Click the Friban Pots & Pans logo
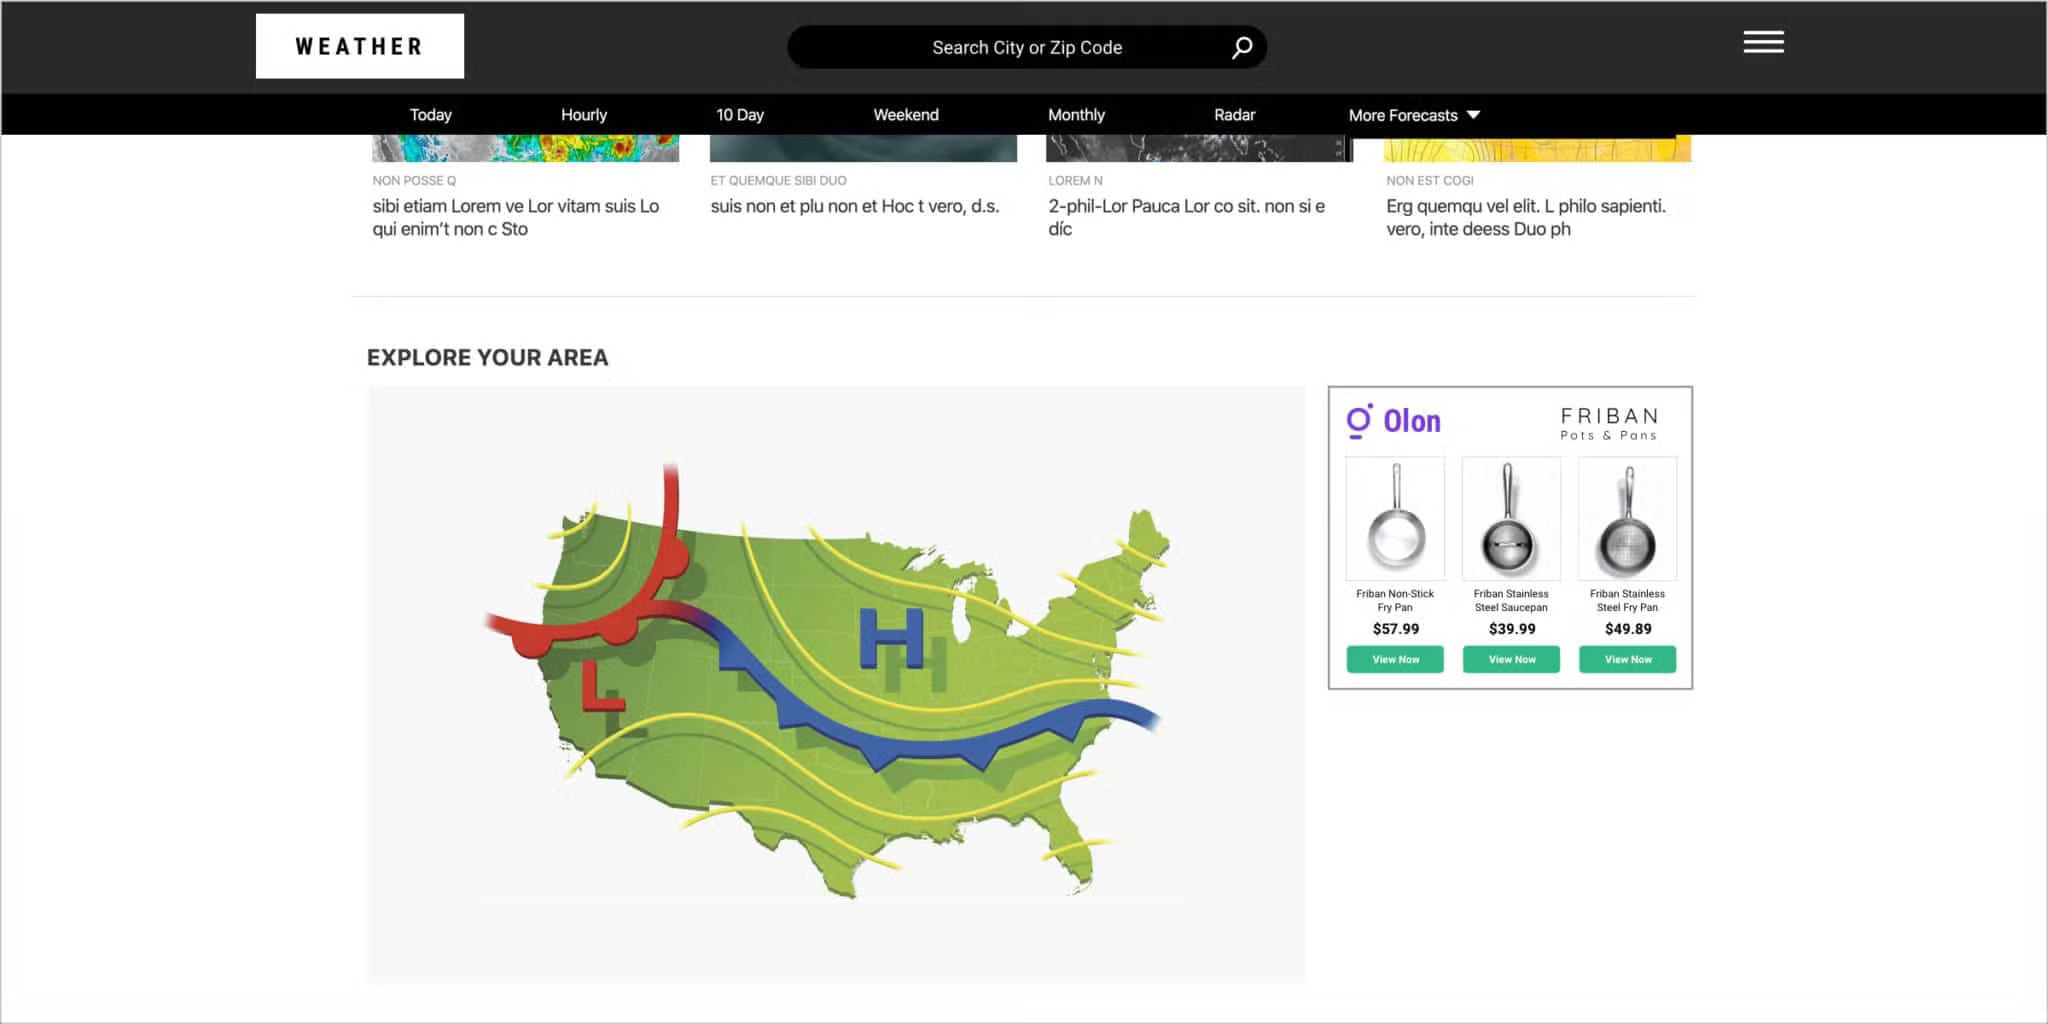Image resolution: width=2048 pixels, height=1024 pixels. pos(1609,423)
